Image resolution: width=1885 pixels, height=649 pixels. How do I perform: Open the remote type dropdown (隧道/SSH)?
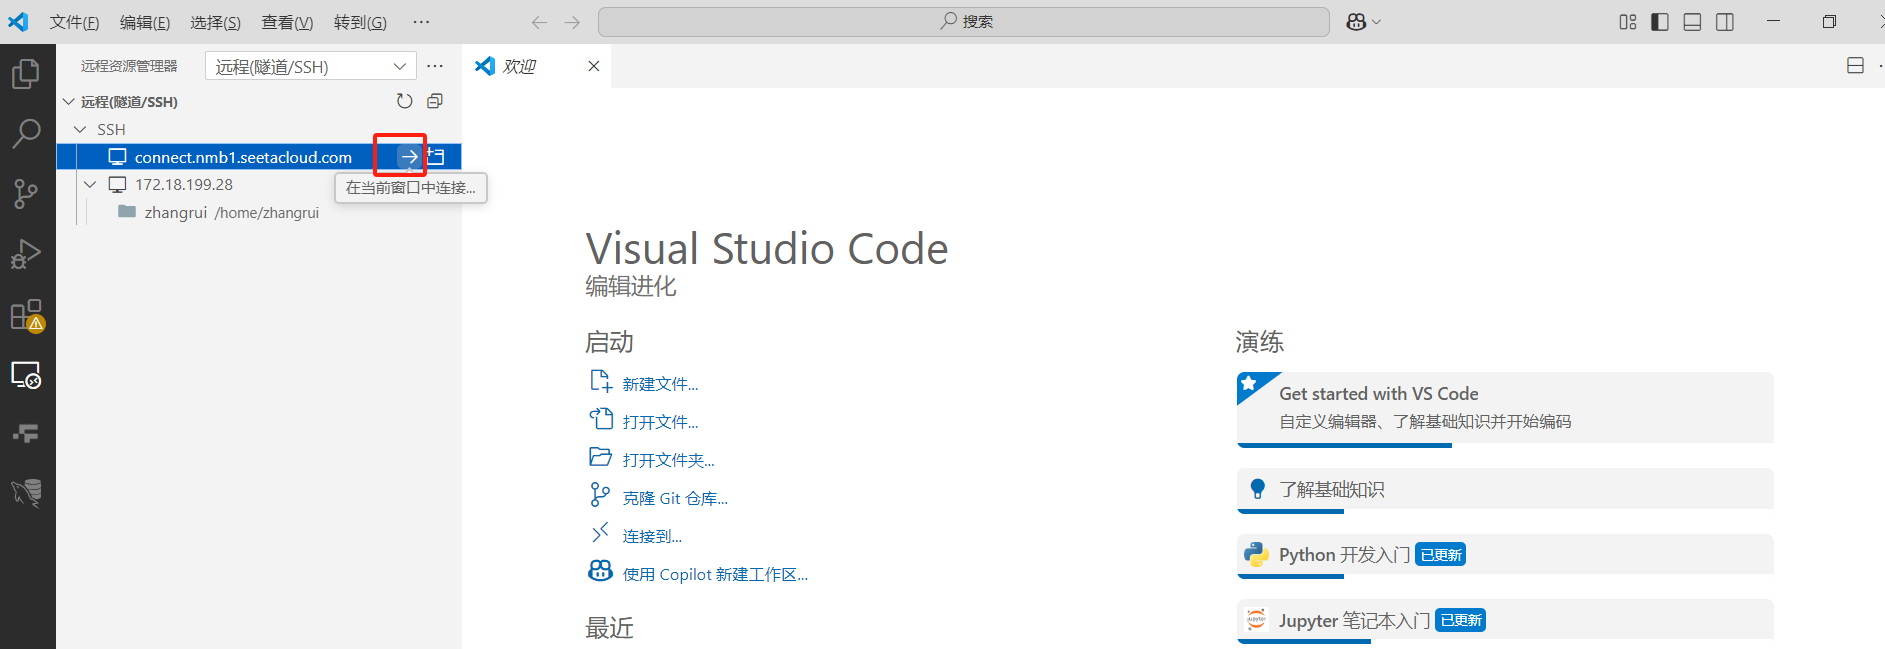(311, 66)
